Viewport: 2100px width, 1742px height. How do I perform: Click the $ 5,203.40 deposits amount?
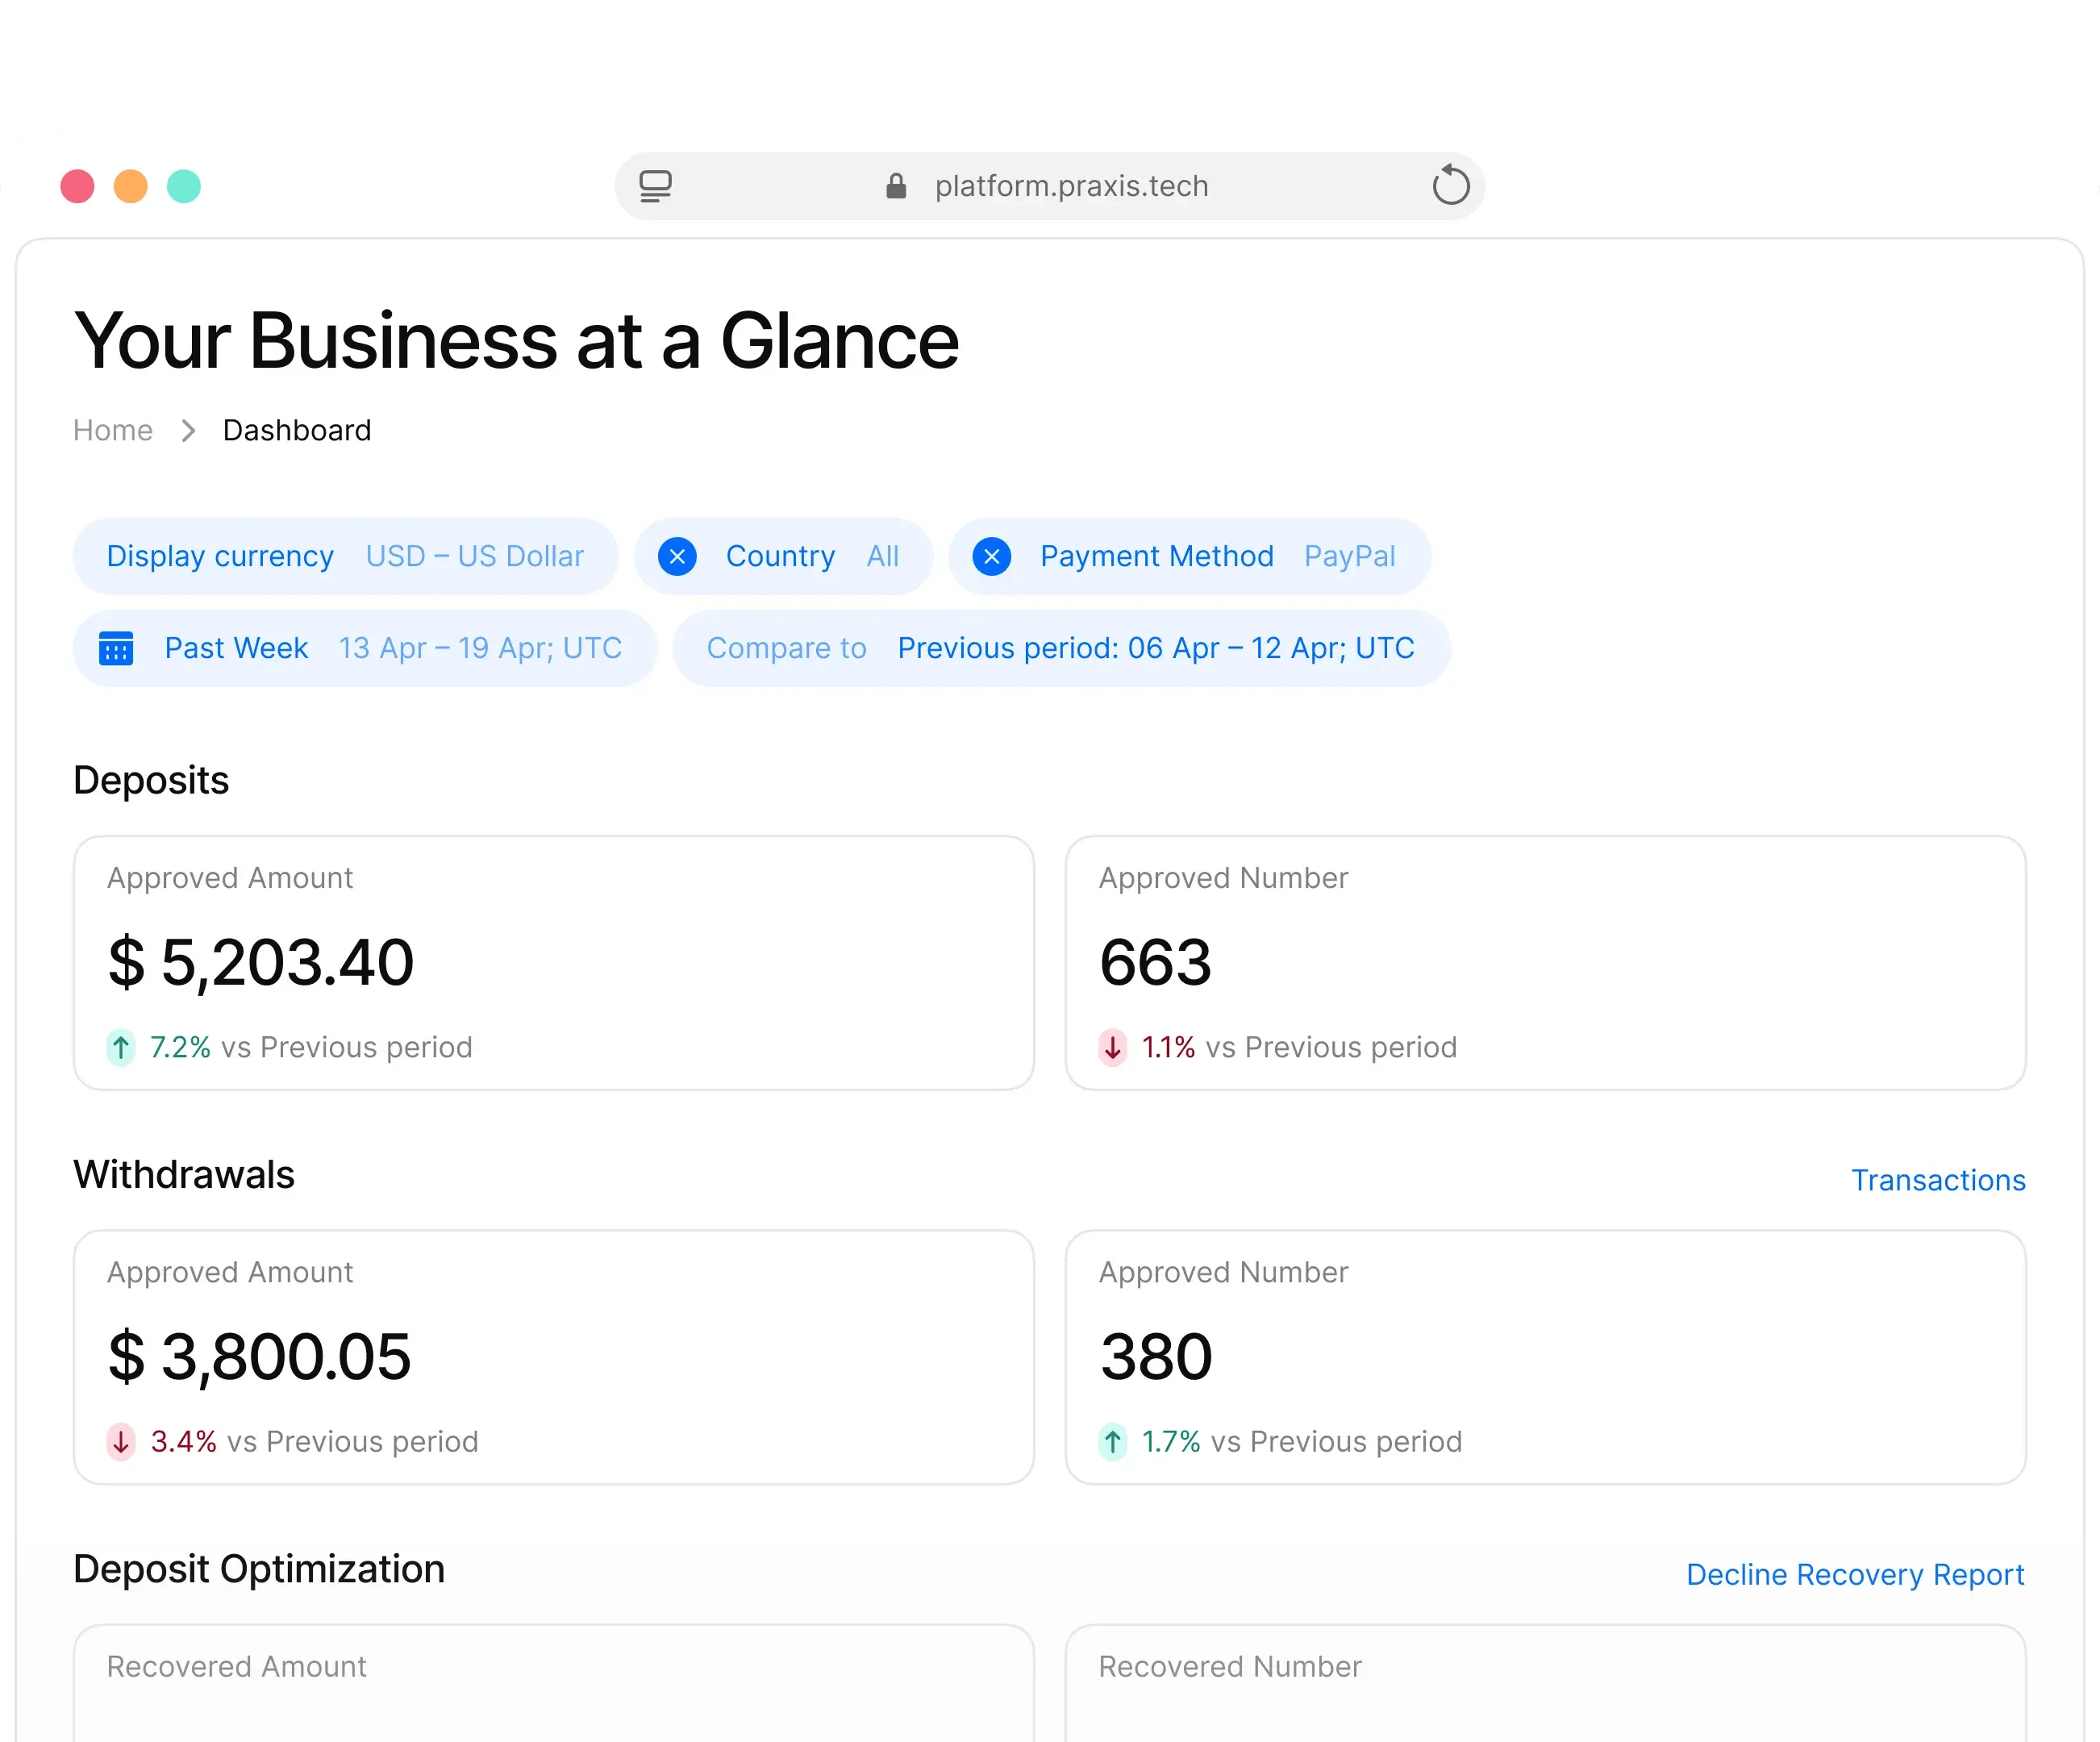261,962
